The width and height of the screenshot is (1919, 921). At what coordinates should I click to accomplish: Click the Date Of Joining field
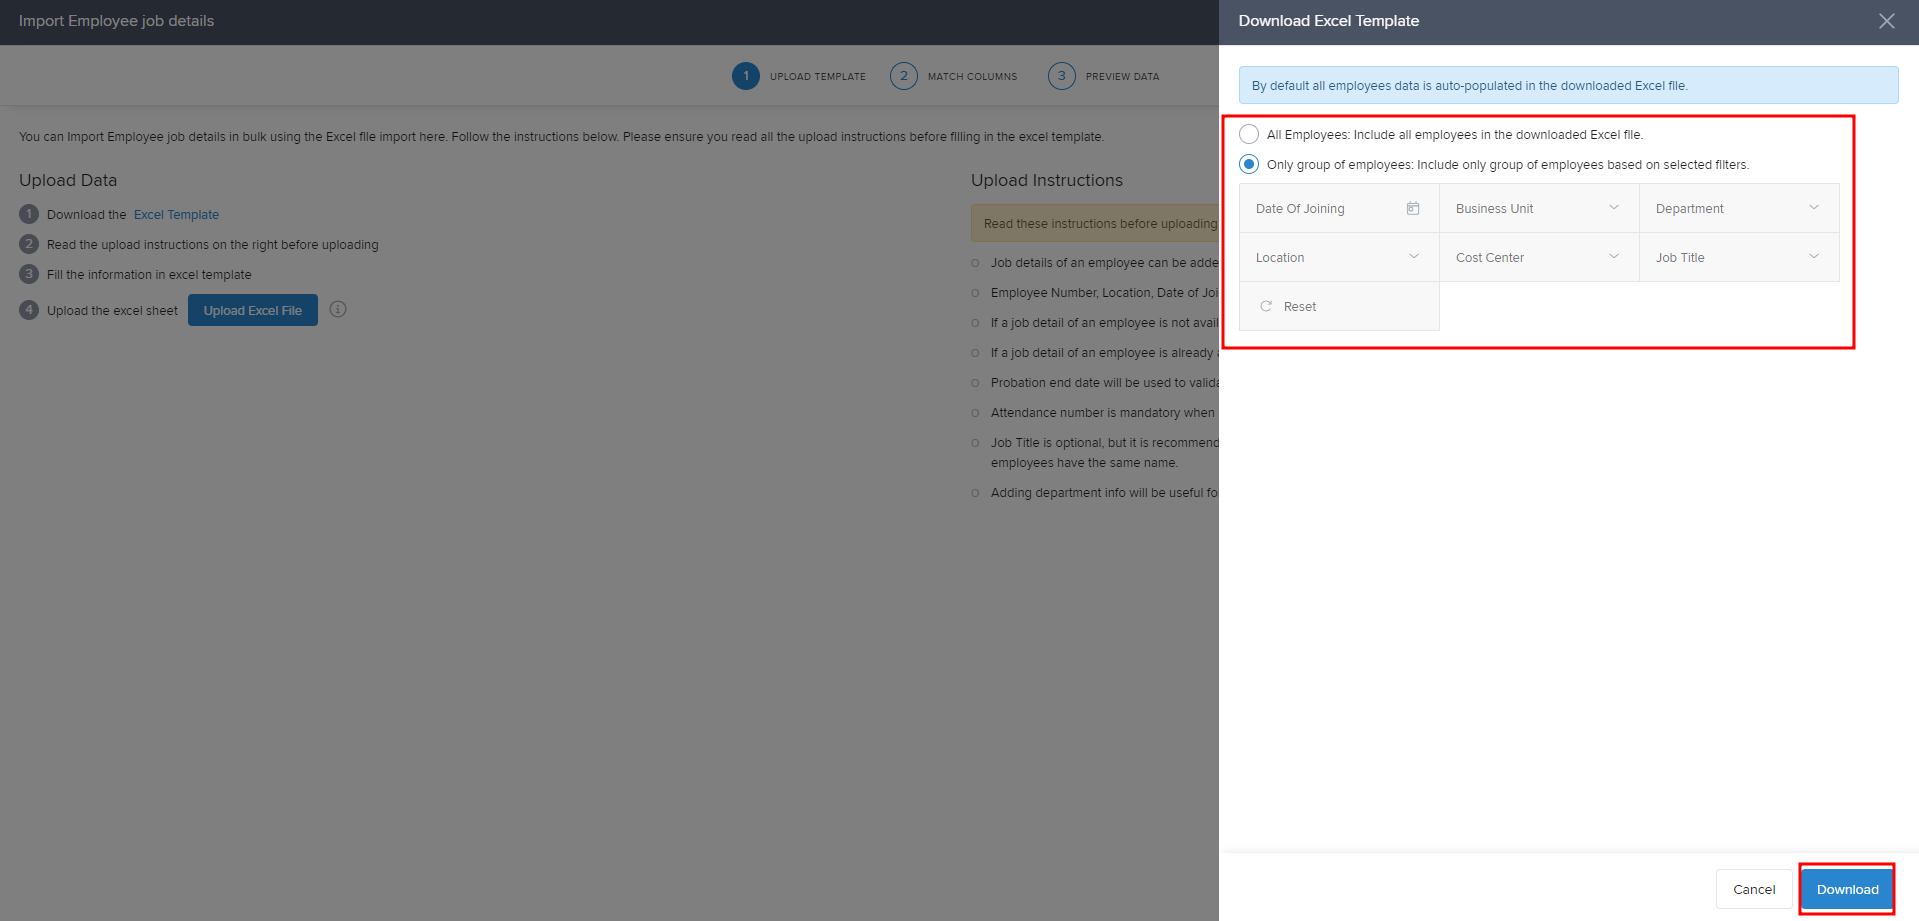tap(1320, 208)
